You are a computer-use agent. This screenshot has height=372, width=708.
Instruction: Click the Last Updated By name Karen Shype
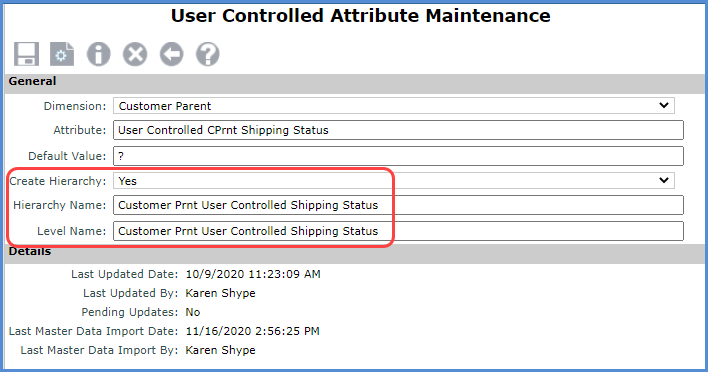pos(220,293)
